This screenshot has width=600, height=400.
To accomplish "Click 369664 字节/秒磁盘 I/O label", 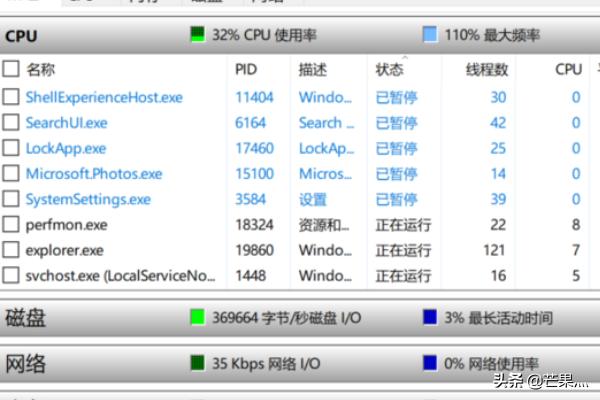I will point(287,318).
